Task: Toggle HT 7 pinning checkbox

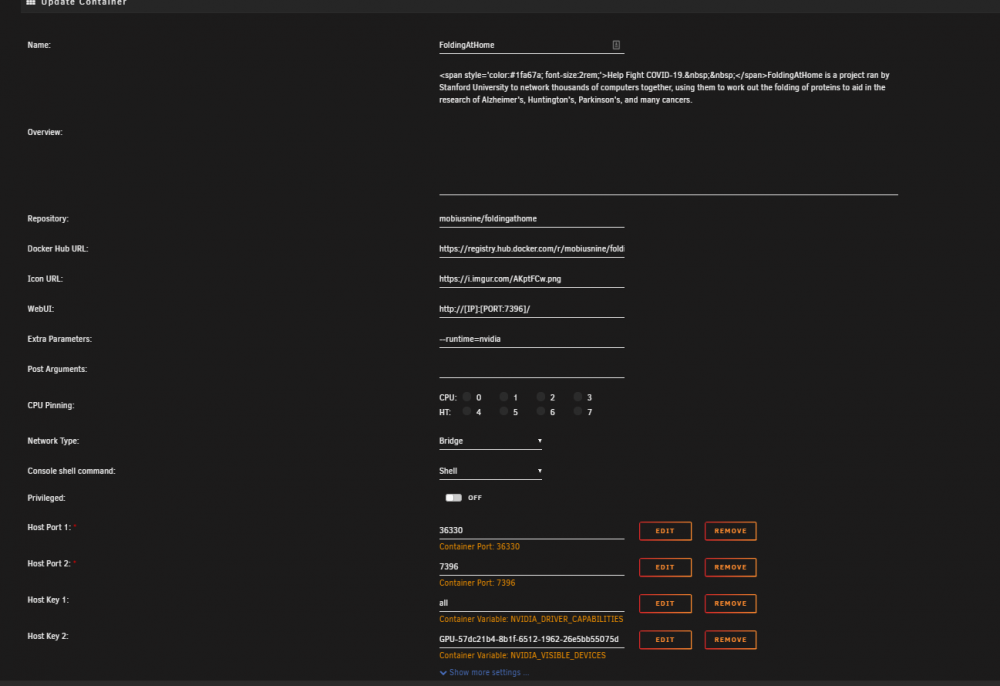Action: click(x=578, y=411)
